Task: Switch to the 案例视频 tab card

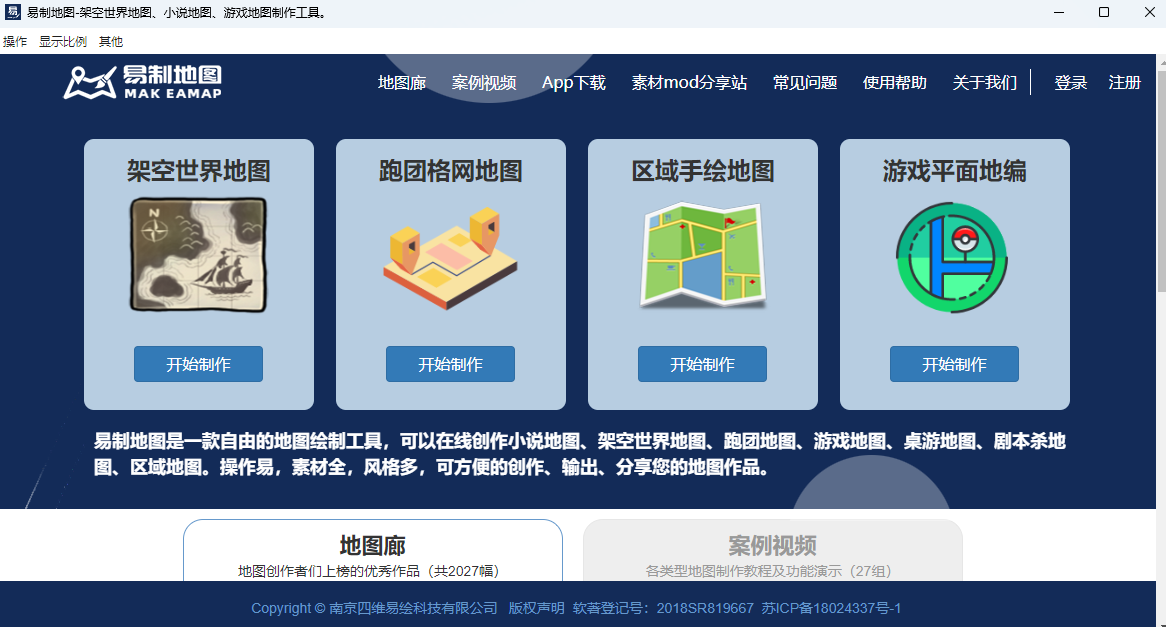Action: click(772, 552)
